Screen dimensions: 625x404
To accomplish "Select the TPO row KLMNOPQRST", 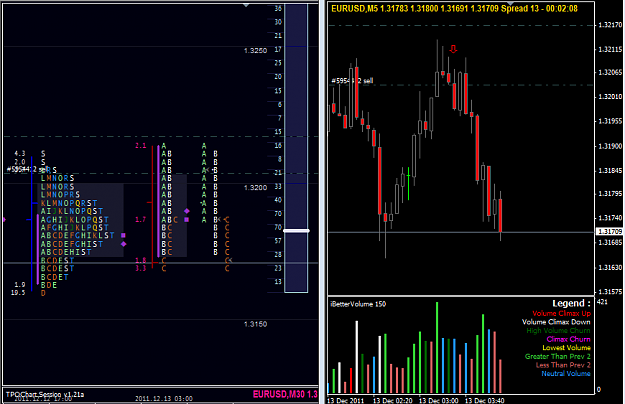I will click(x=69, y=203).
